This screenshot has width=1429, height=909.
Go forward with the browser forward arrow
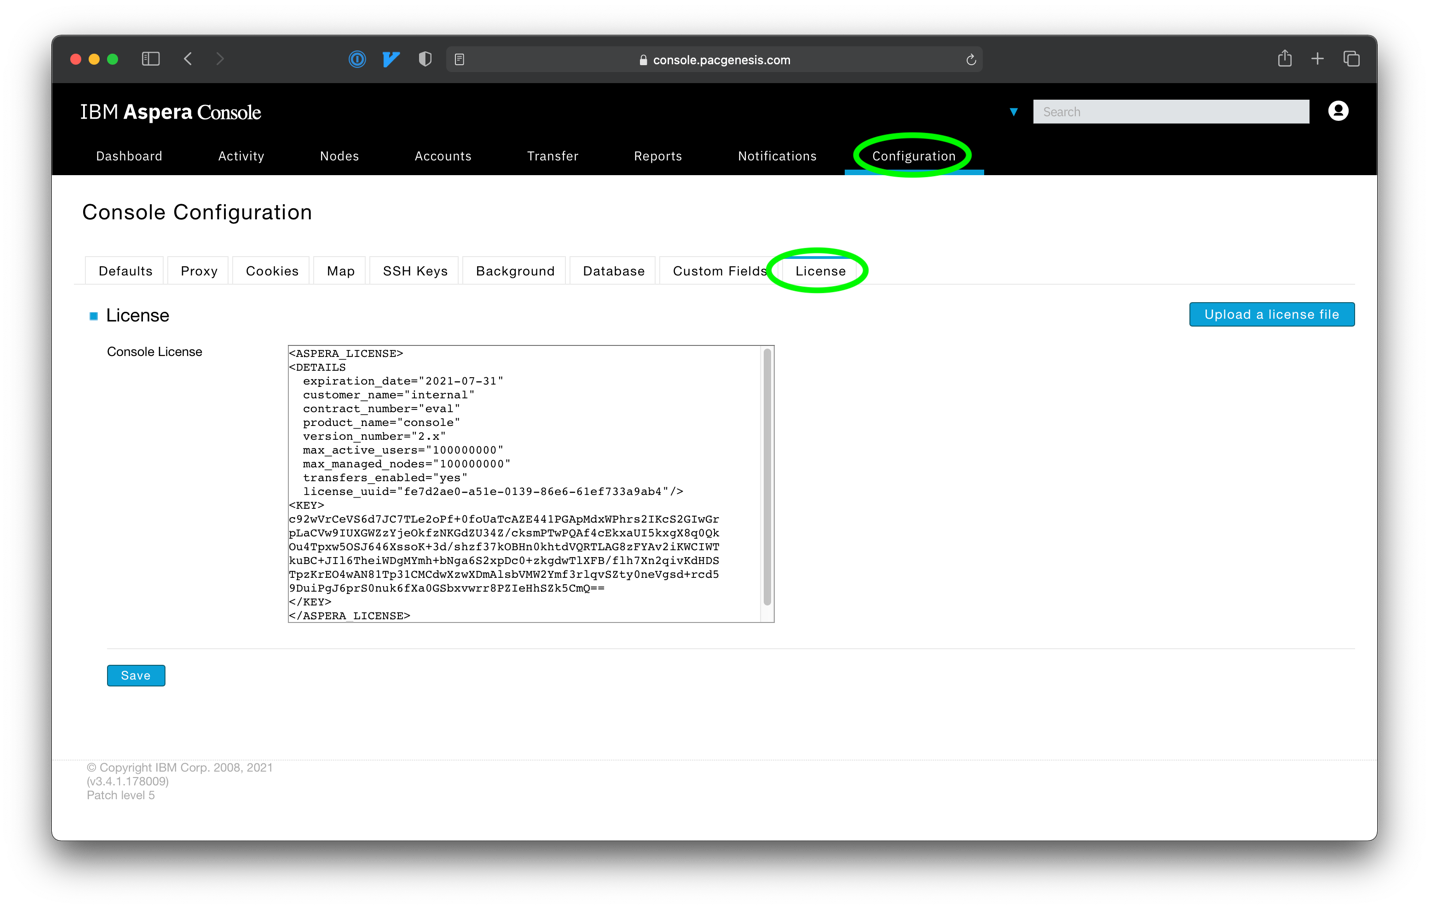click(x=220, y=59)
